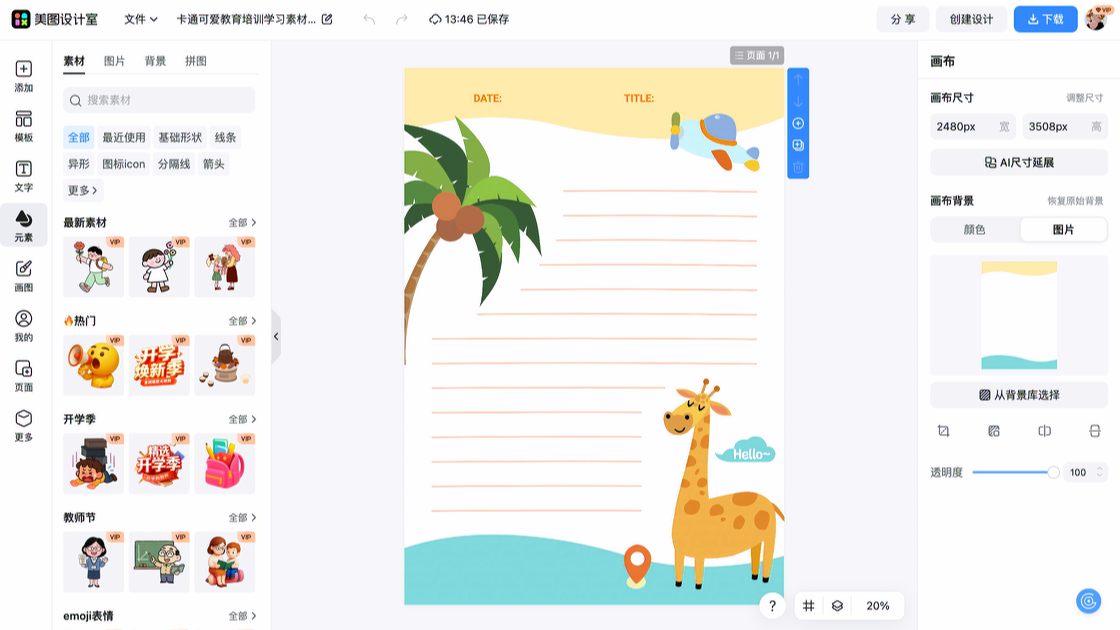Expand 更多 element categories
The width and height of the screenshot is (1120, 630).
click(83, 190)
